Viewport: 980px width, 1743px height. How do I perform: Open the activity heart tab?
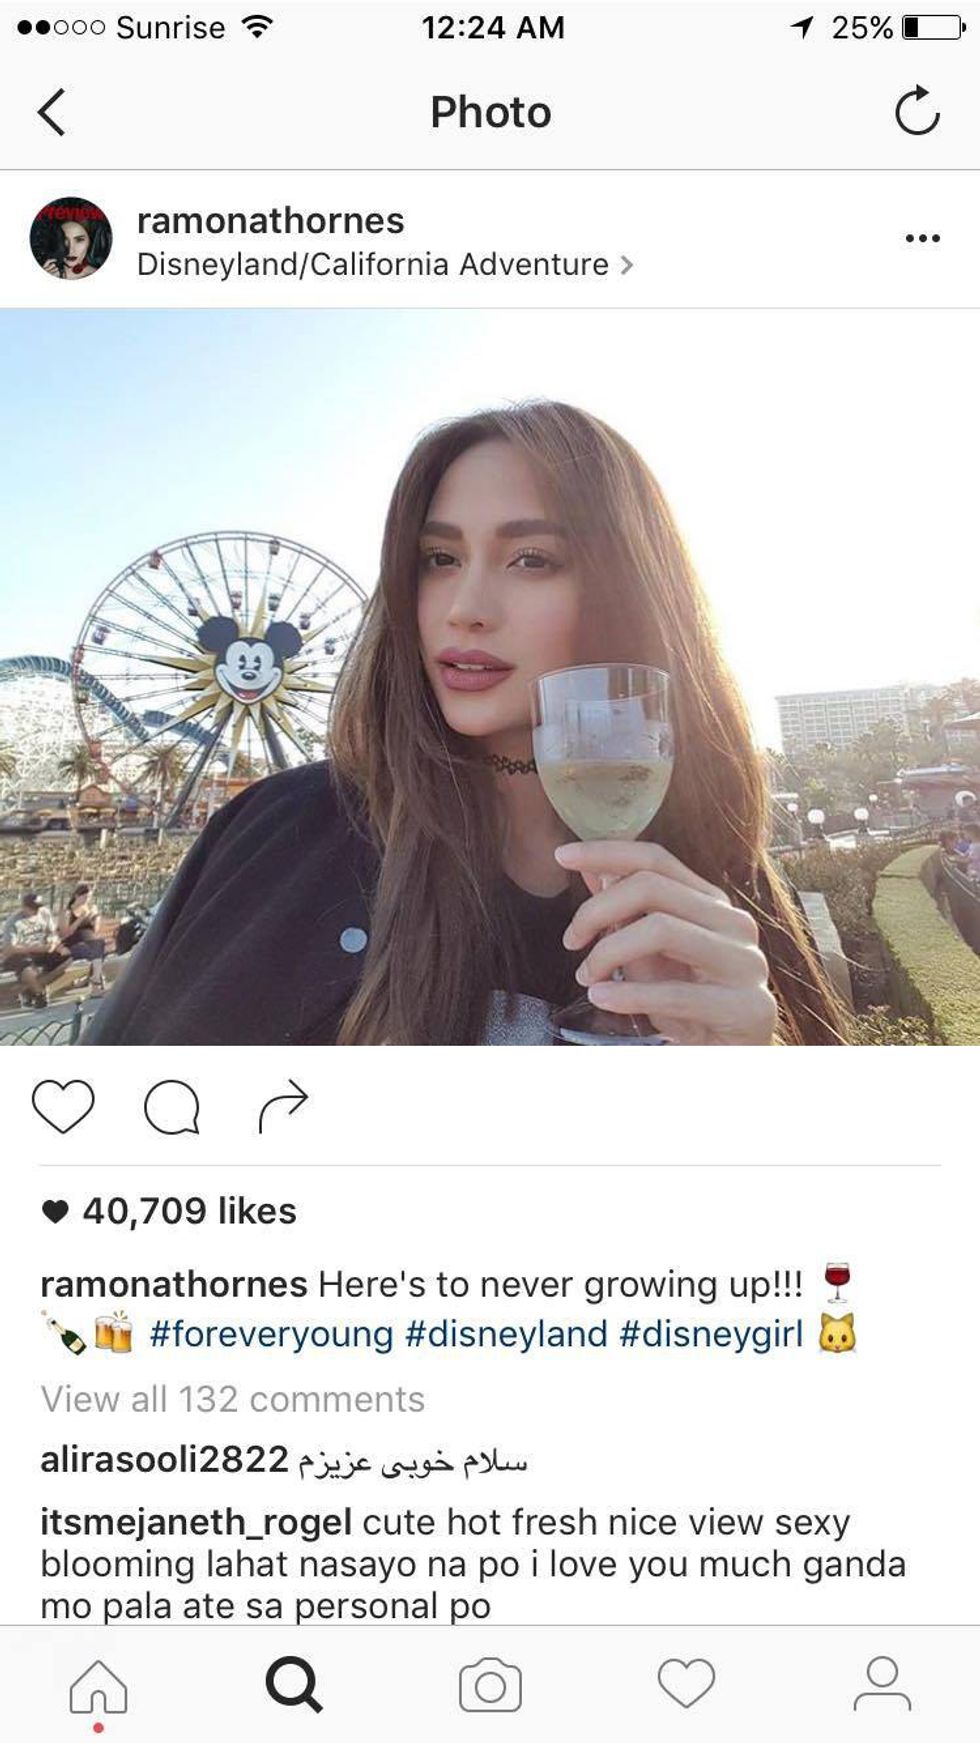click(686, 1683)
